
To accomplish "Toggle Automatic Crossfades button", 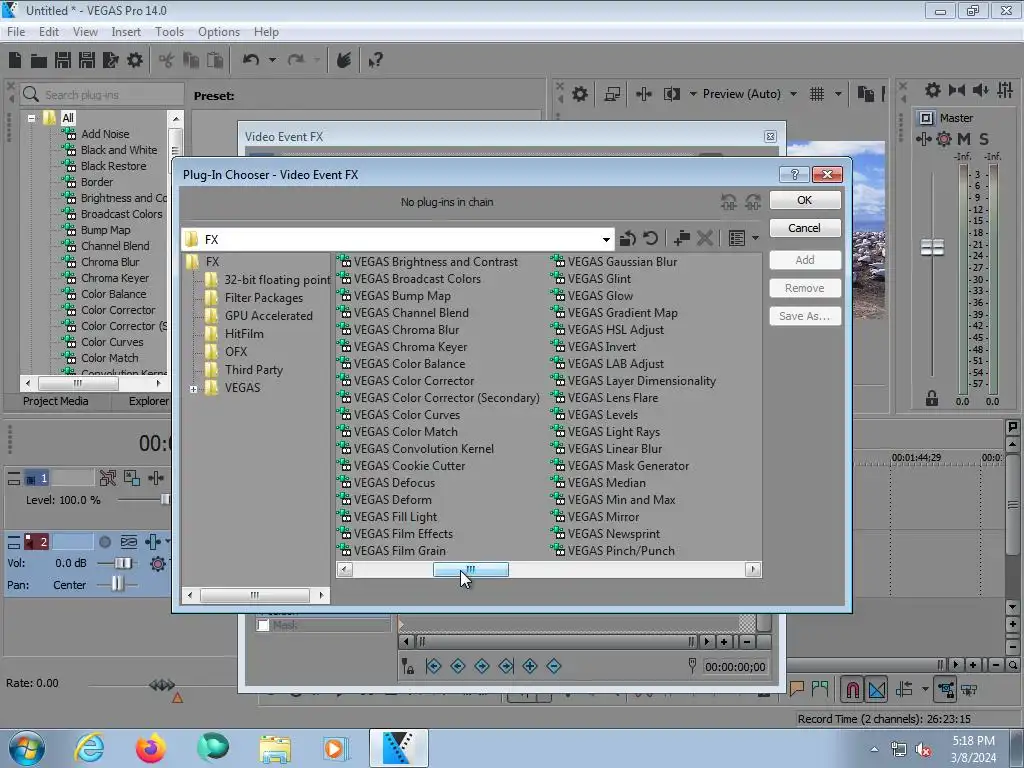I will point(877,689).
